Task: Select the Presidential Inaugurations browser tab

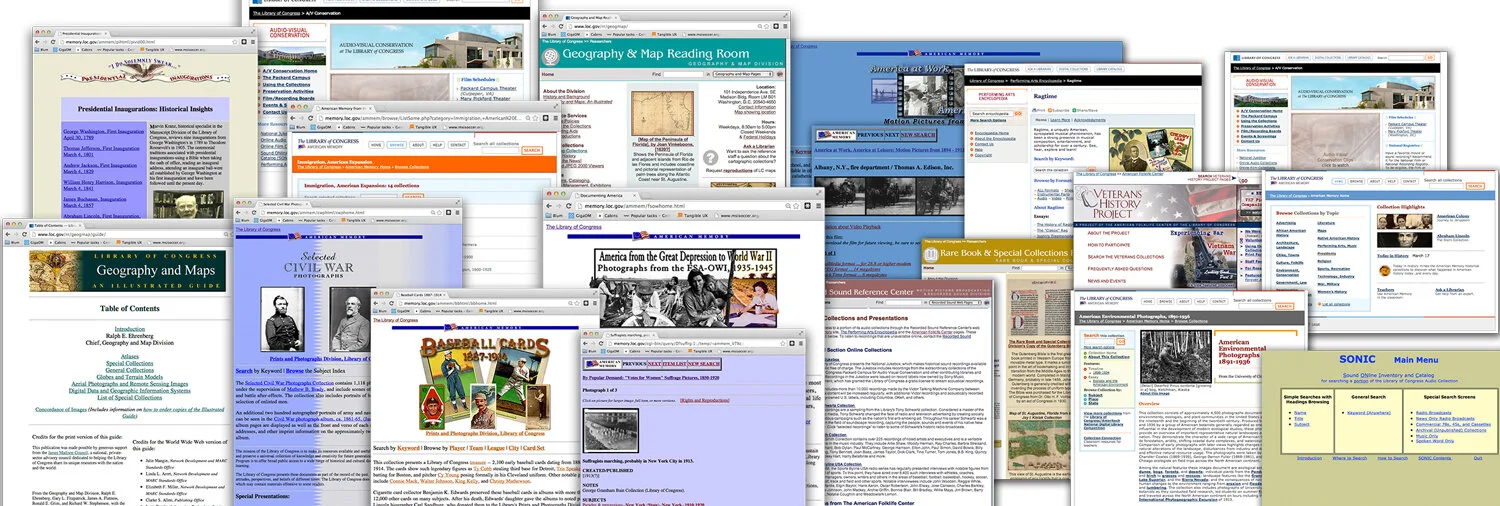Action: (x=82, y=33)
